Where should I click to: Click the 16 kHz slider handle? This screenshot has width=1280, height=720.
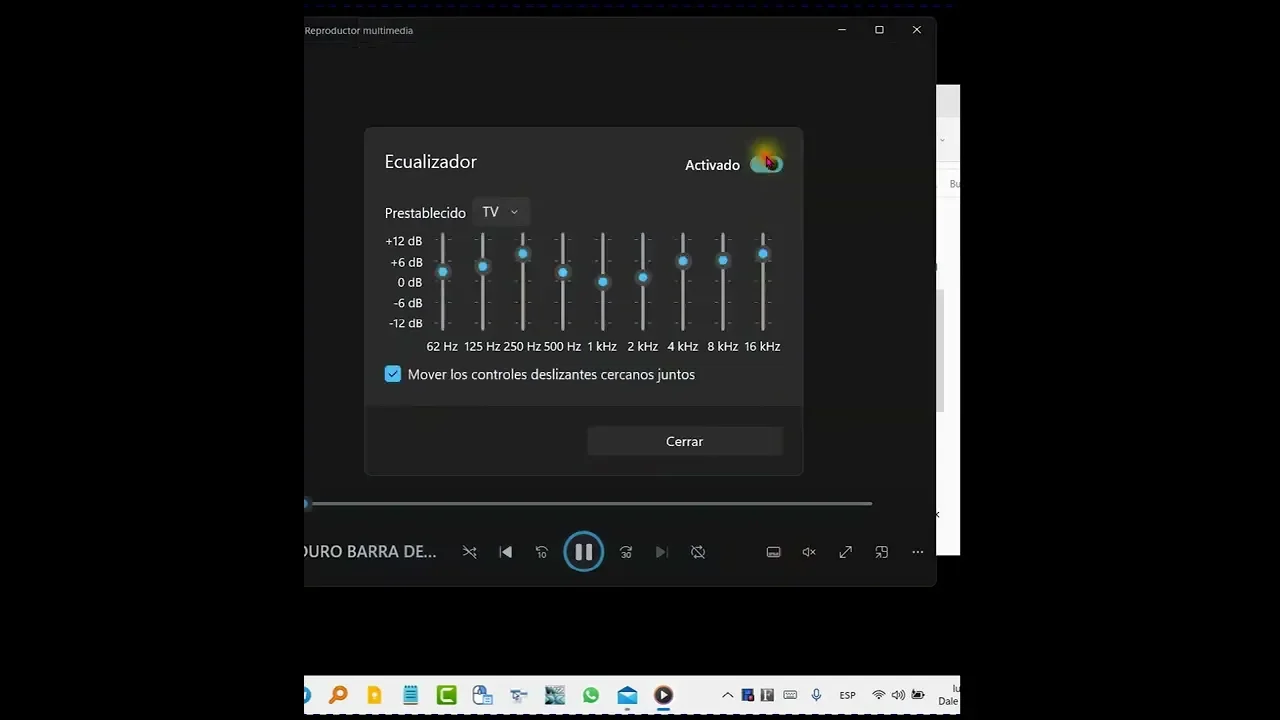[x=763, y=254]
